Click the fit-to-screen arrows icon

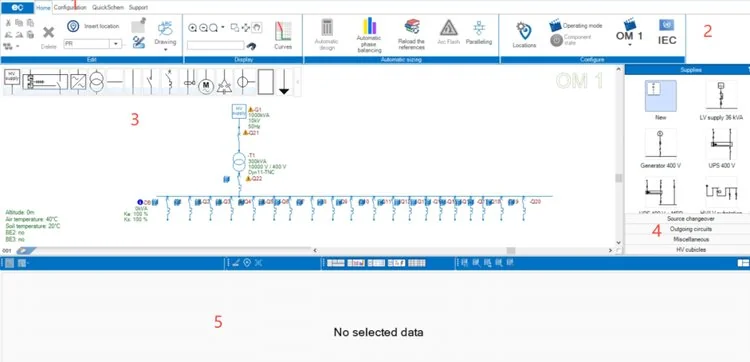coord(245,28)
